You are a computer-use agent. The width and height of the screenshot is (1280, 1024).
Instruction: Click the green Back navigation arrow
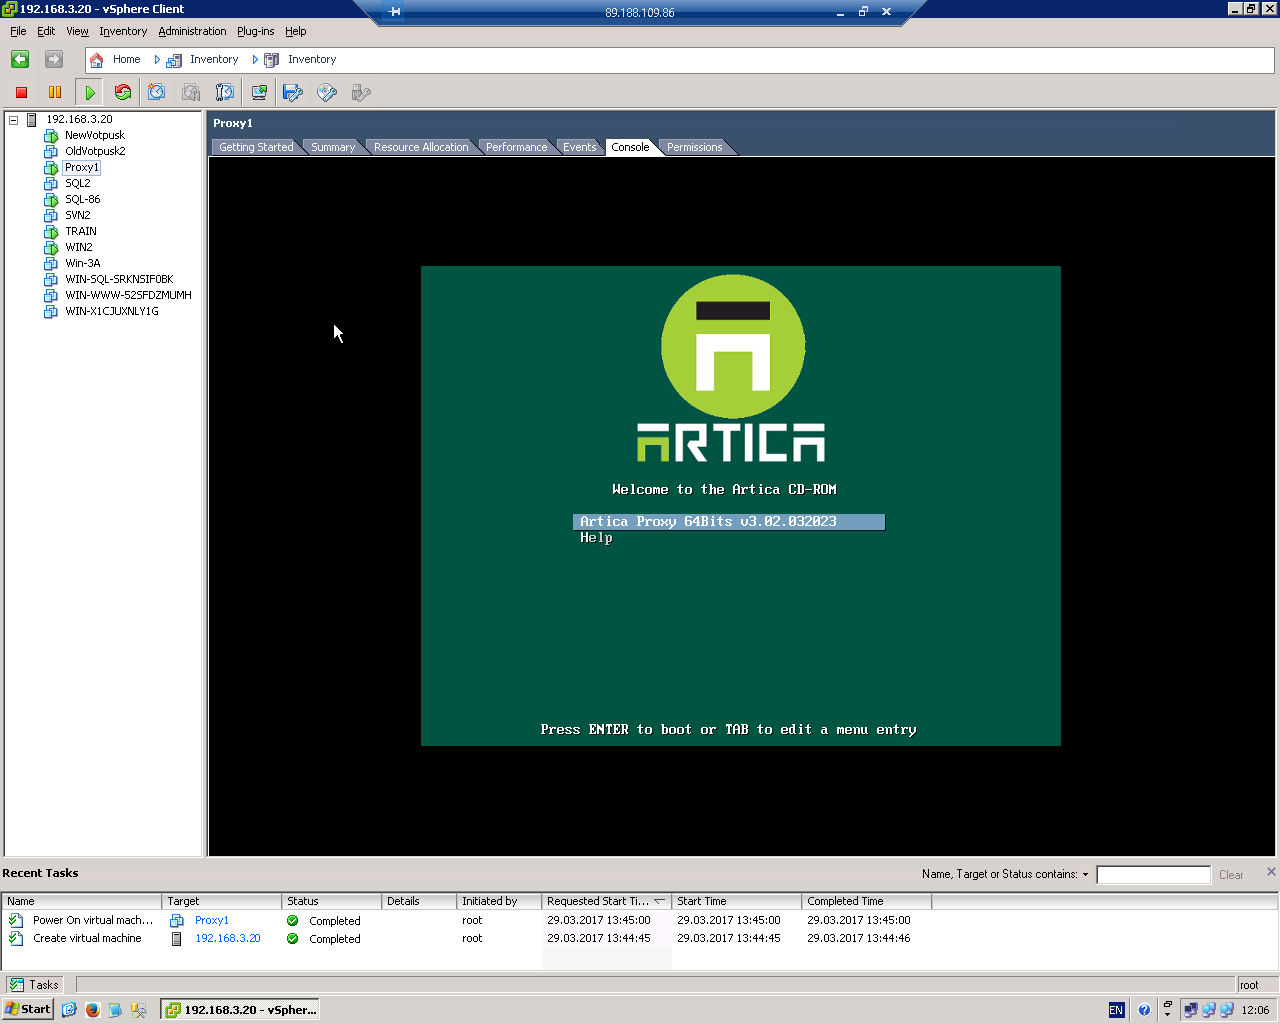coord(20,60)
